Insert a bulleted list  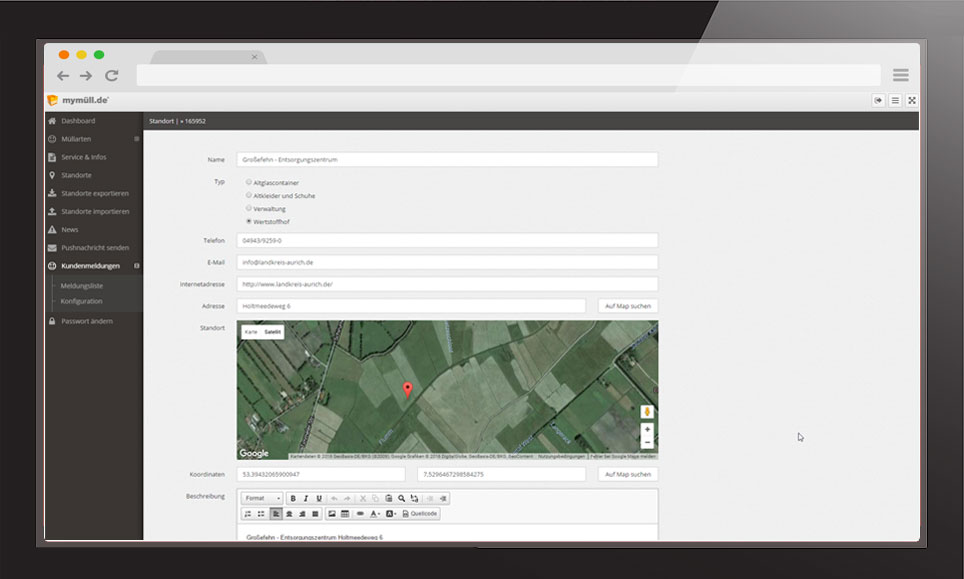point(261,514)
